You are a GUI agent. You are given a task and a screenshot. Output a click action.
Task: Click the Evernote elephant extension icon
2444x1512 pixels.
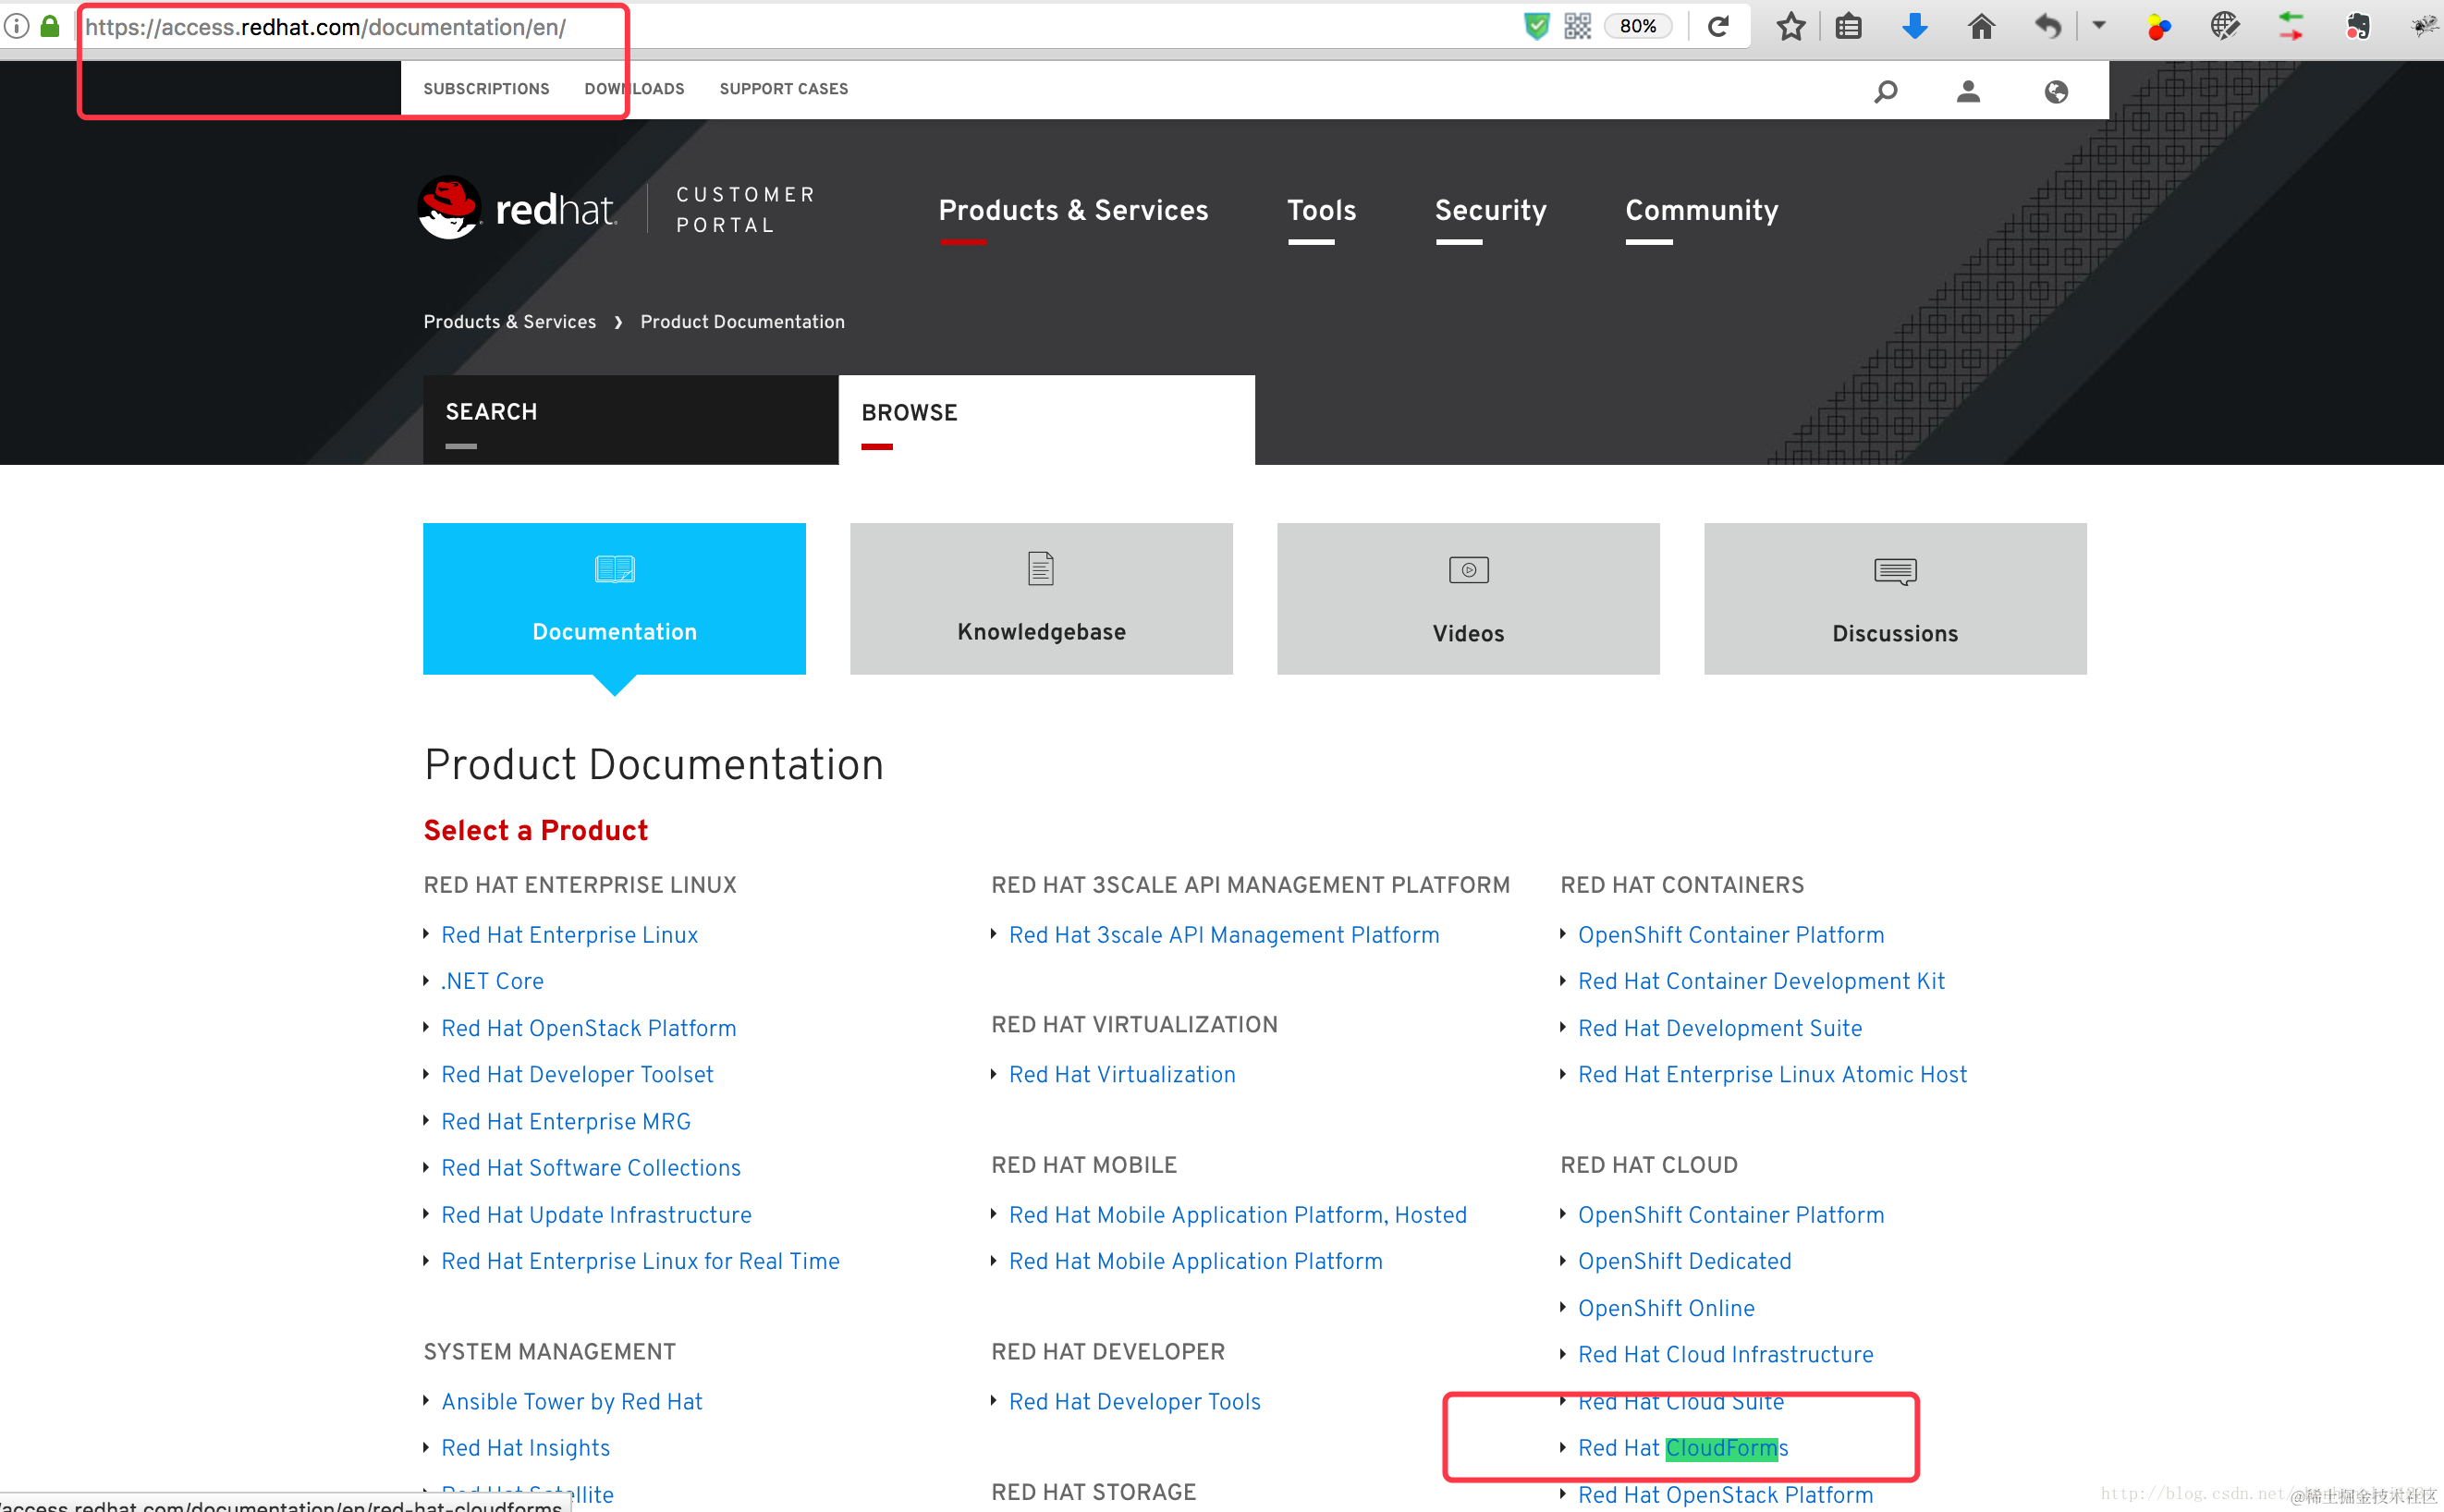pyautogui.click(x=2357, y=27)
